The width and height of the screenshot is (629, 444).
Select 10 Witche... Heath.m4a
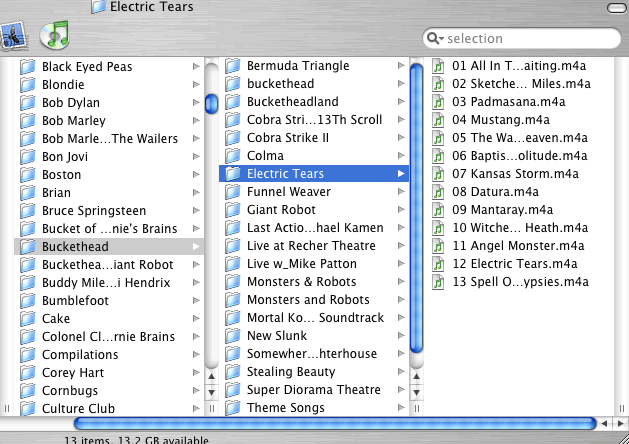[519, 228]
